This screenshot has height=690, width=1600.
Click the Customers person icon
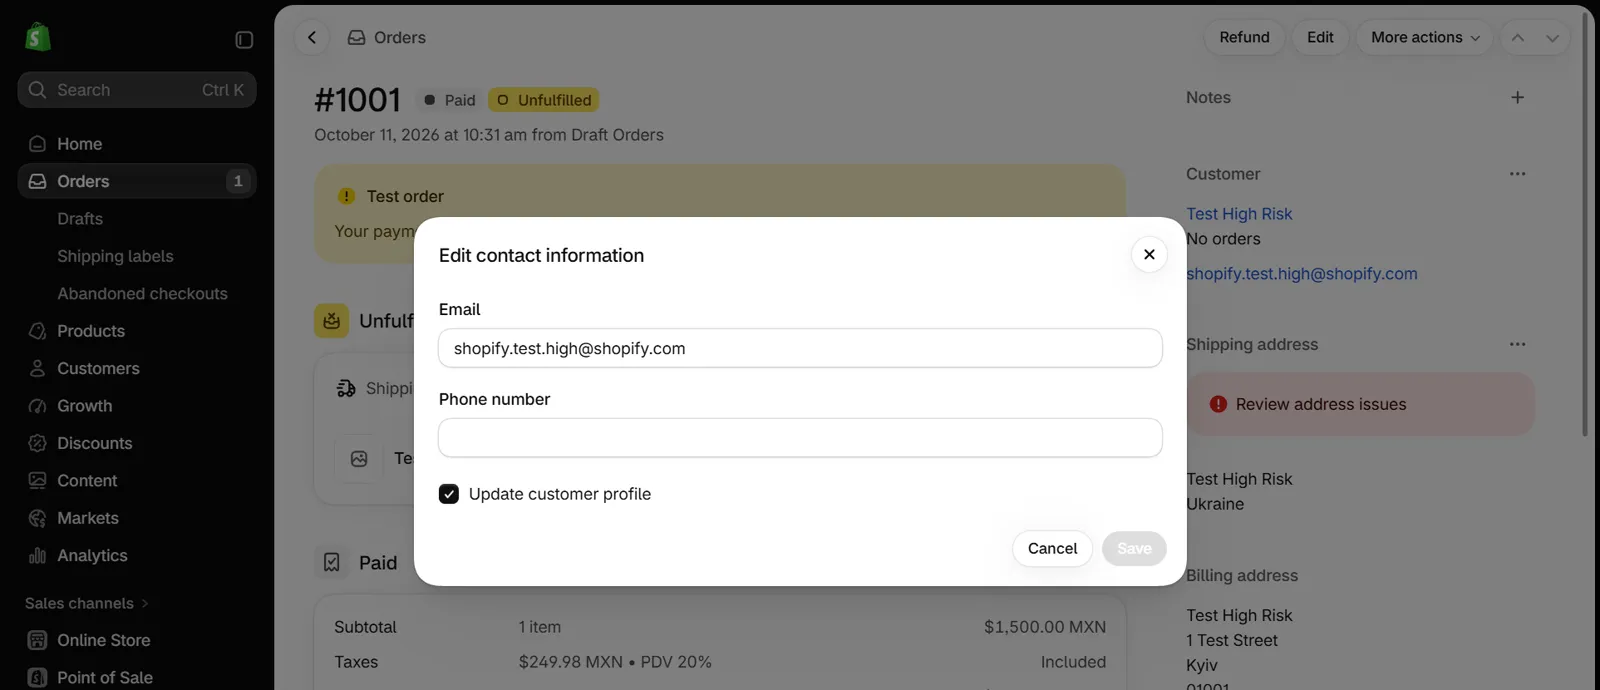pos(38,368)
